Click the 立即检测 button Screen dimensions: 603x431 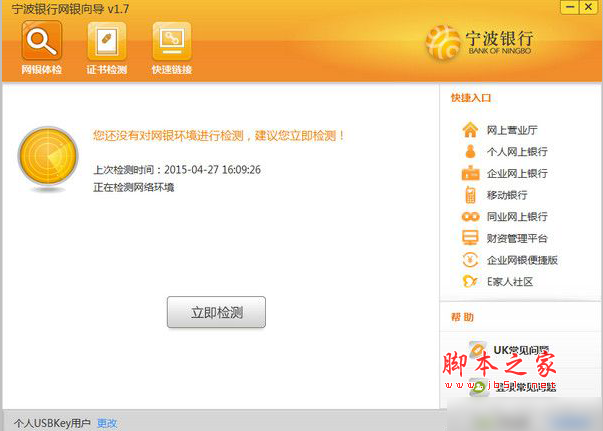216,312
